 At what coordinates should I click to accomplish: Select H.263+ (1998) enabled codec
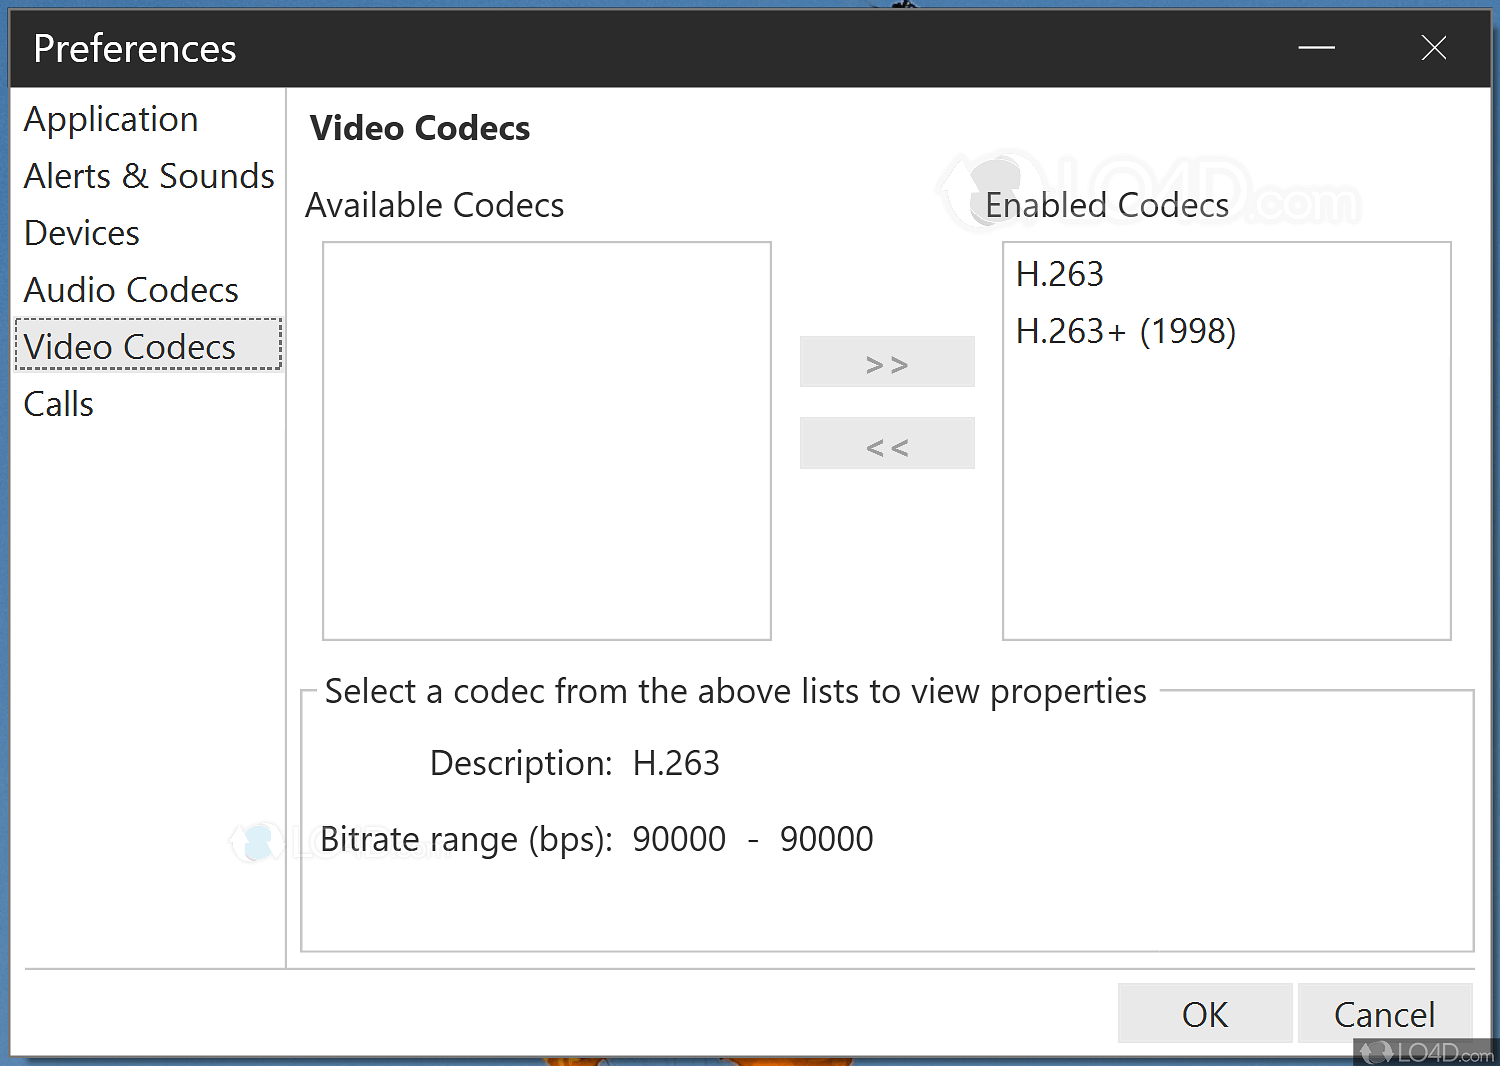(x=1126, y=330)
